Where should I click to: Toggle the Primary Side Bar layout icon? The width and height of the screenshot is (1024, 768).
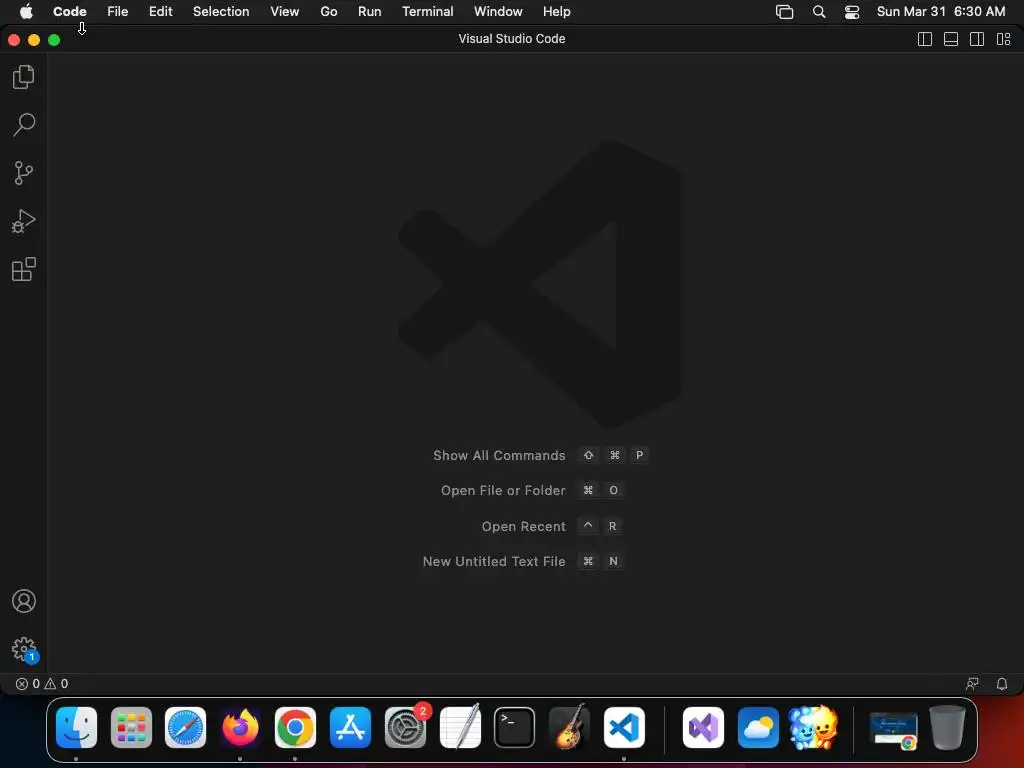click(925, 39)
